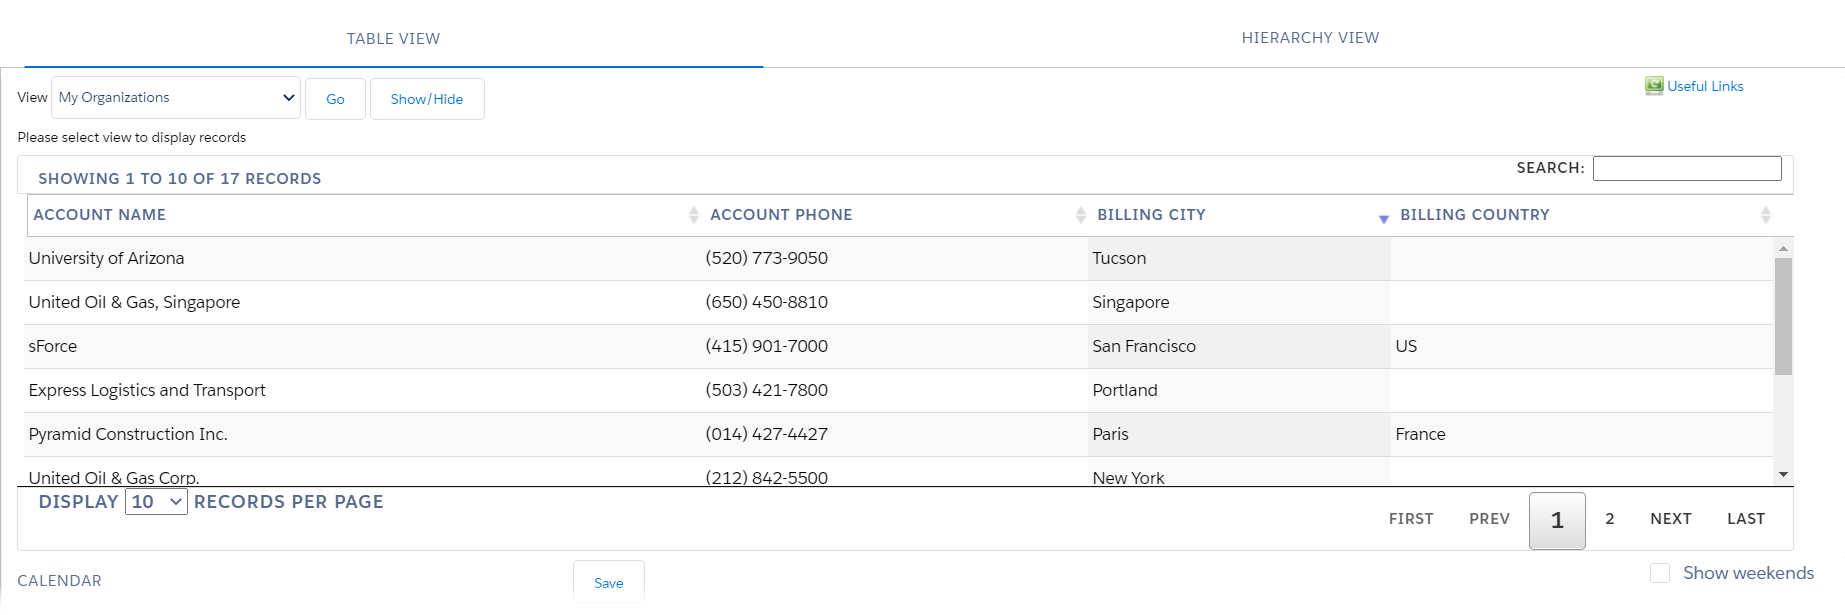Click Paris billing city cell

click(x=1239, y=434)
